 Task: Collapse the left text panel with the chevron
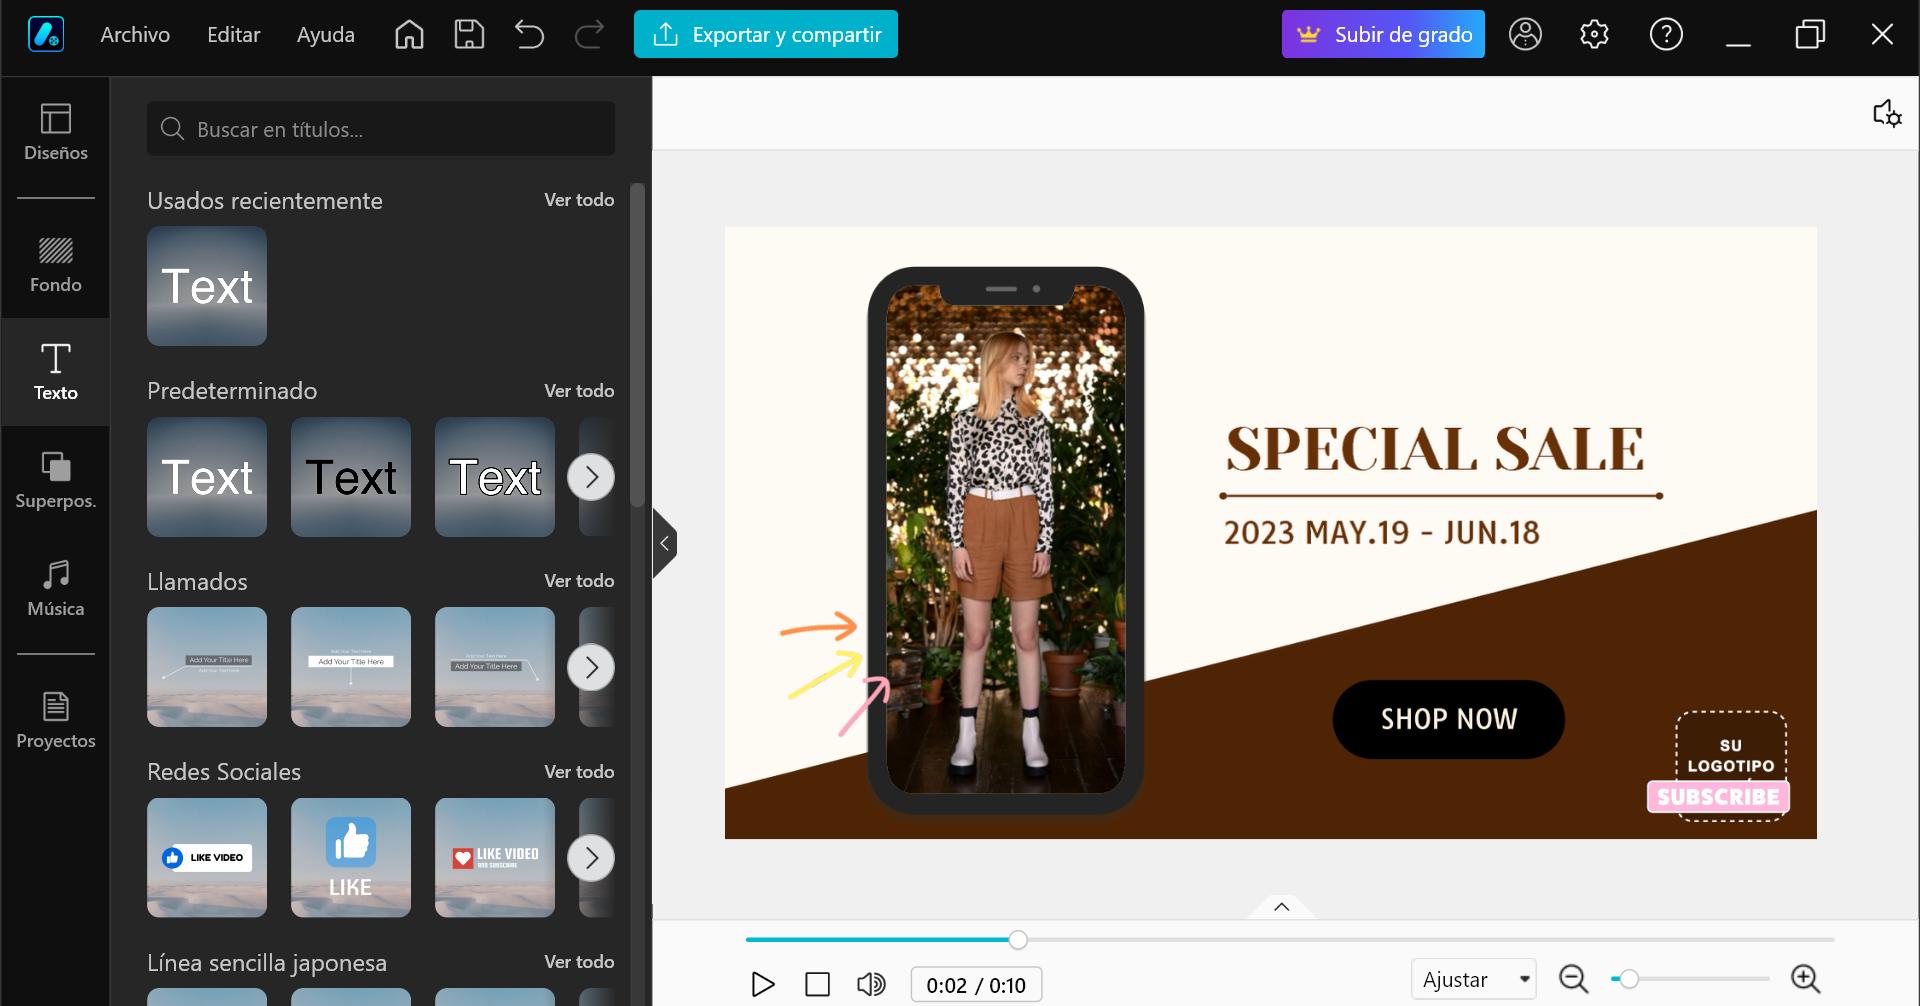(663, 542)
